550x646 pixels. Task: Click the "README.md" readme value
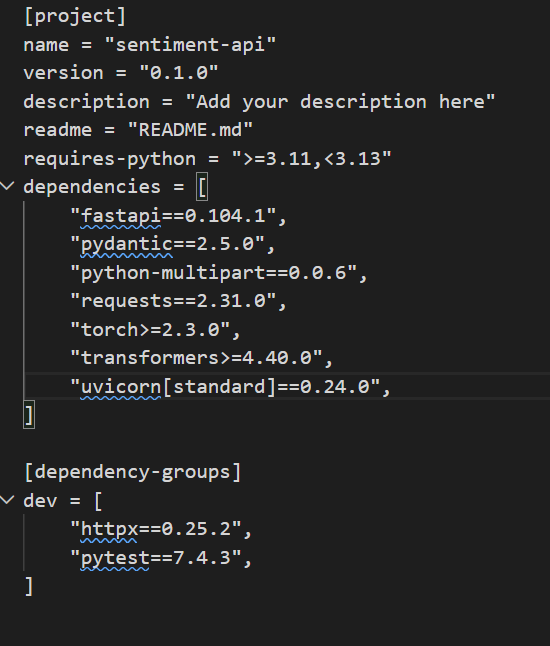(x=190, y=130)
